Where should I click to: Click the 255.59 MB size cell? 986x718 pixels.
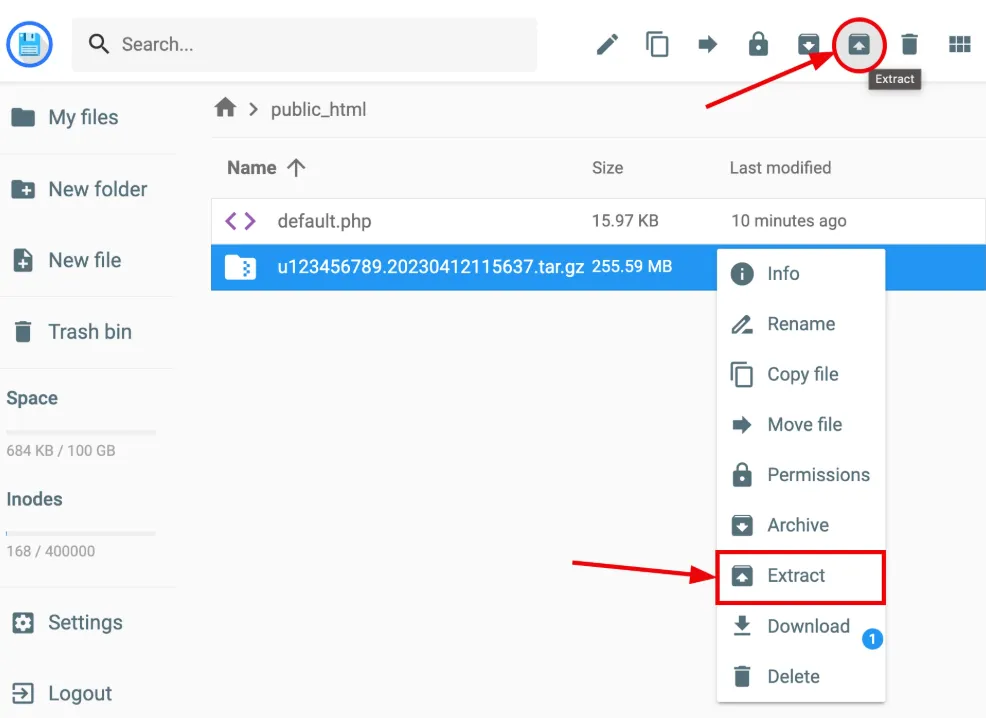pyautogui.click(x=632, y=267)
